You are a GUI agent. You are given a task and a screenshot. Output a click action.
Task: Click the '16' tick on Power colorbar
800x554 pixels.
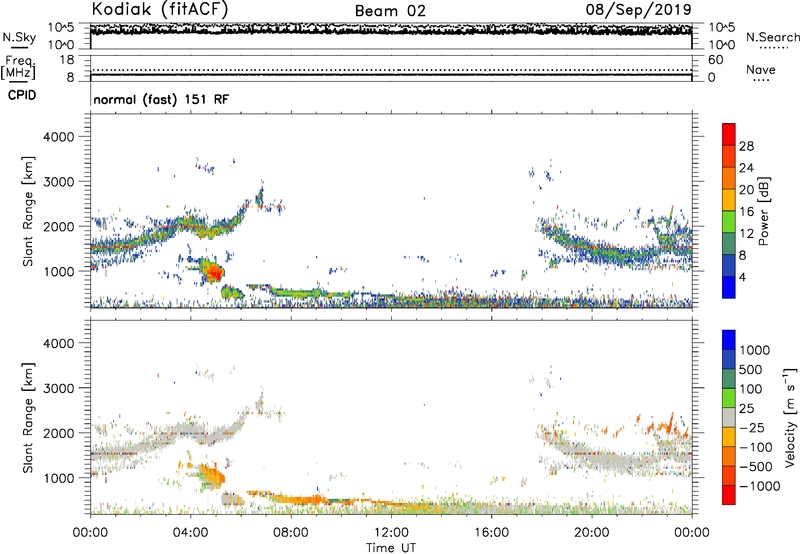(x=746, y=212)
